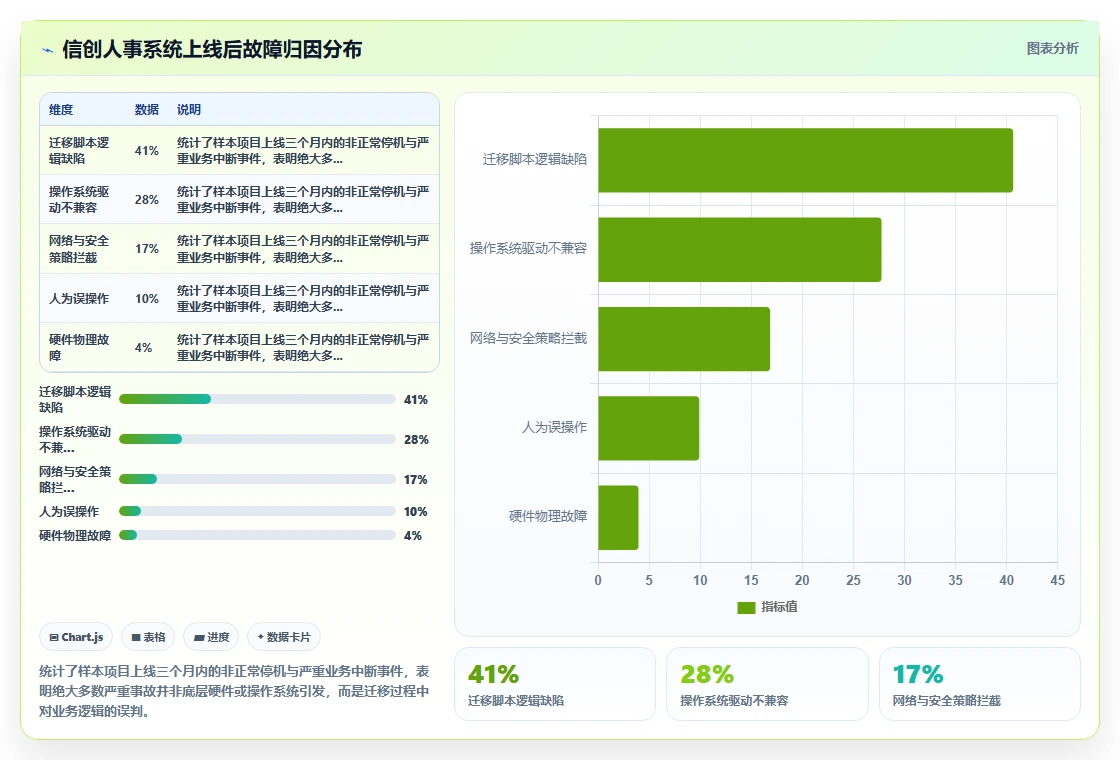This screenshot has height=760, width=1120.
Task: Open the 41% 迁移脚本逻辑缺陷 stat card
Action: (555, 684)
